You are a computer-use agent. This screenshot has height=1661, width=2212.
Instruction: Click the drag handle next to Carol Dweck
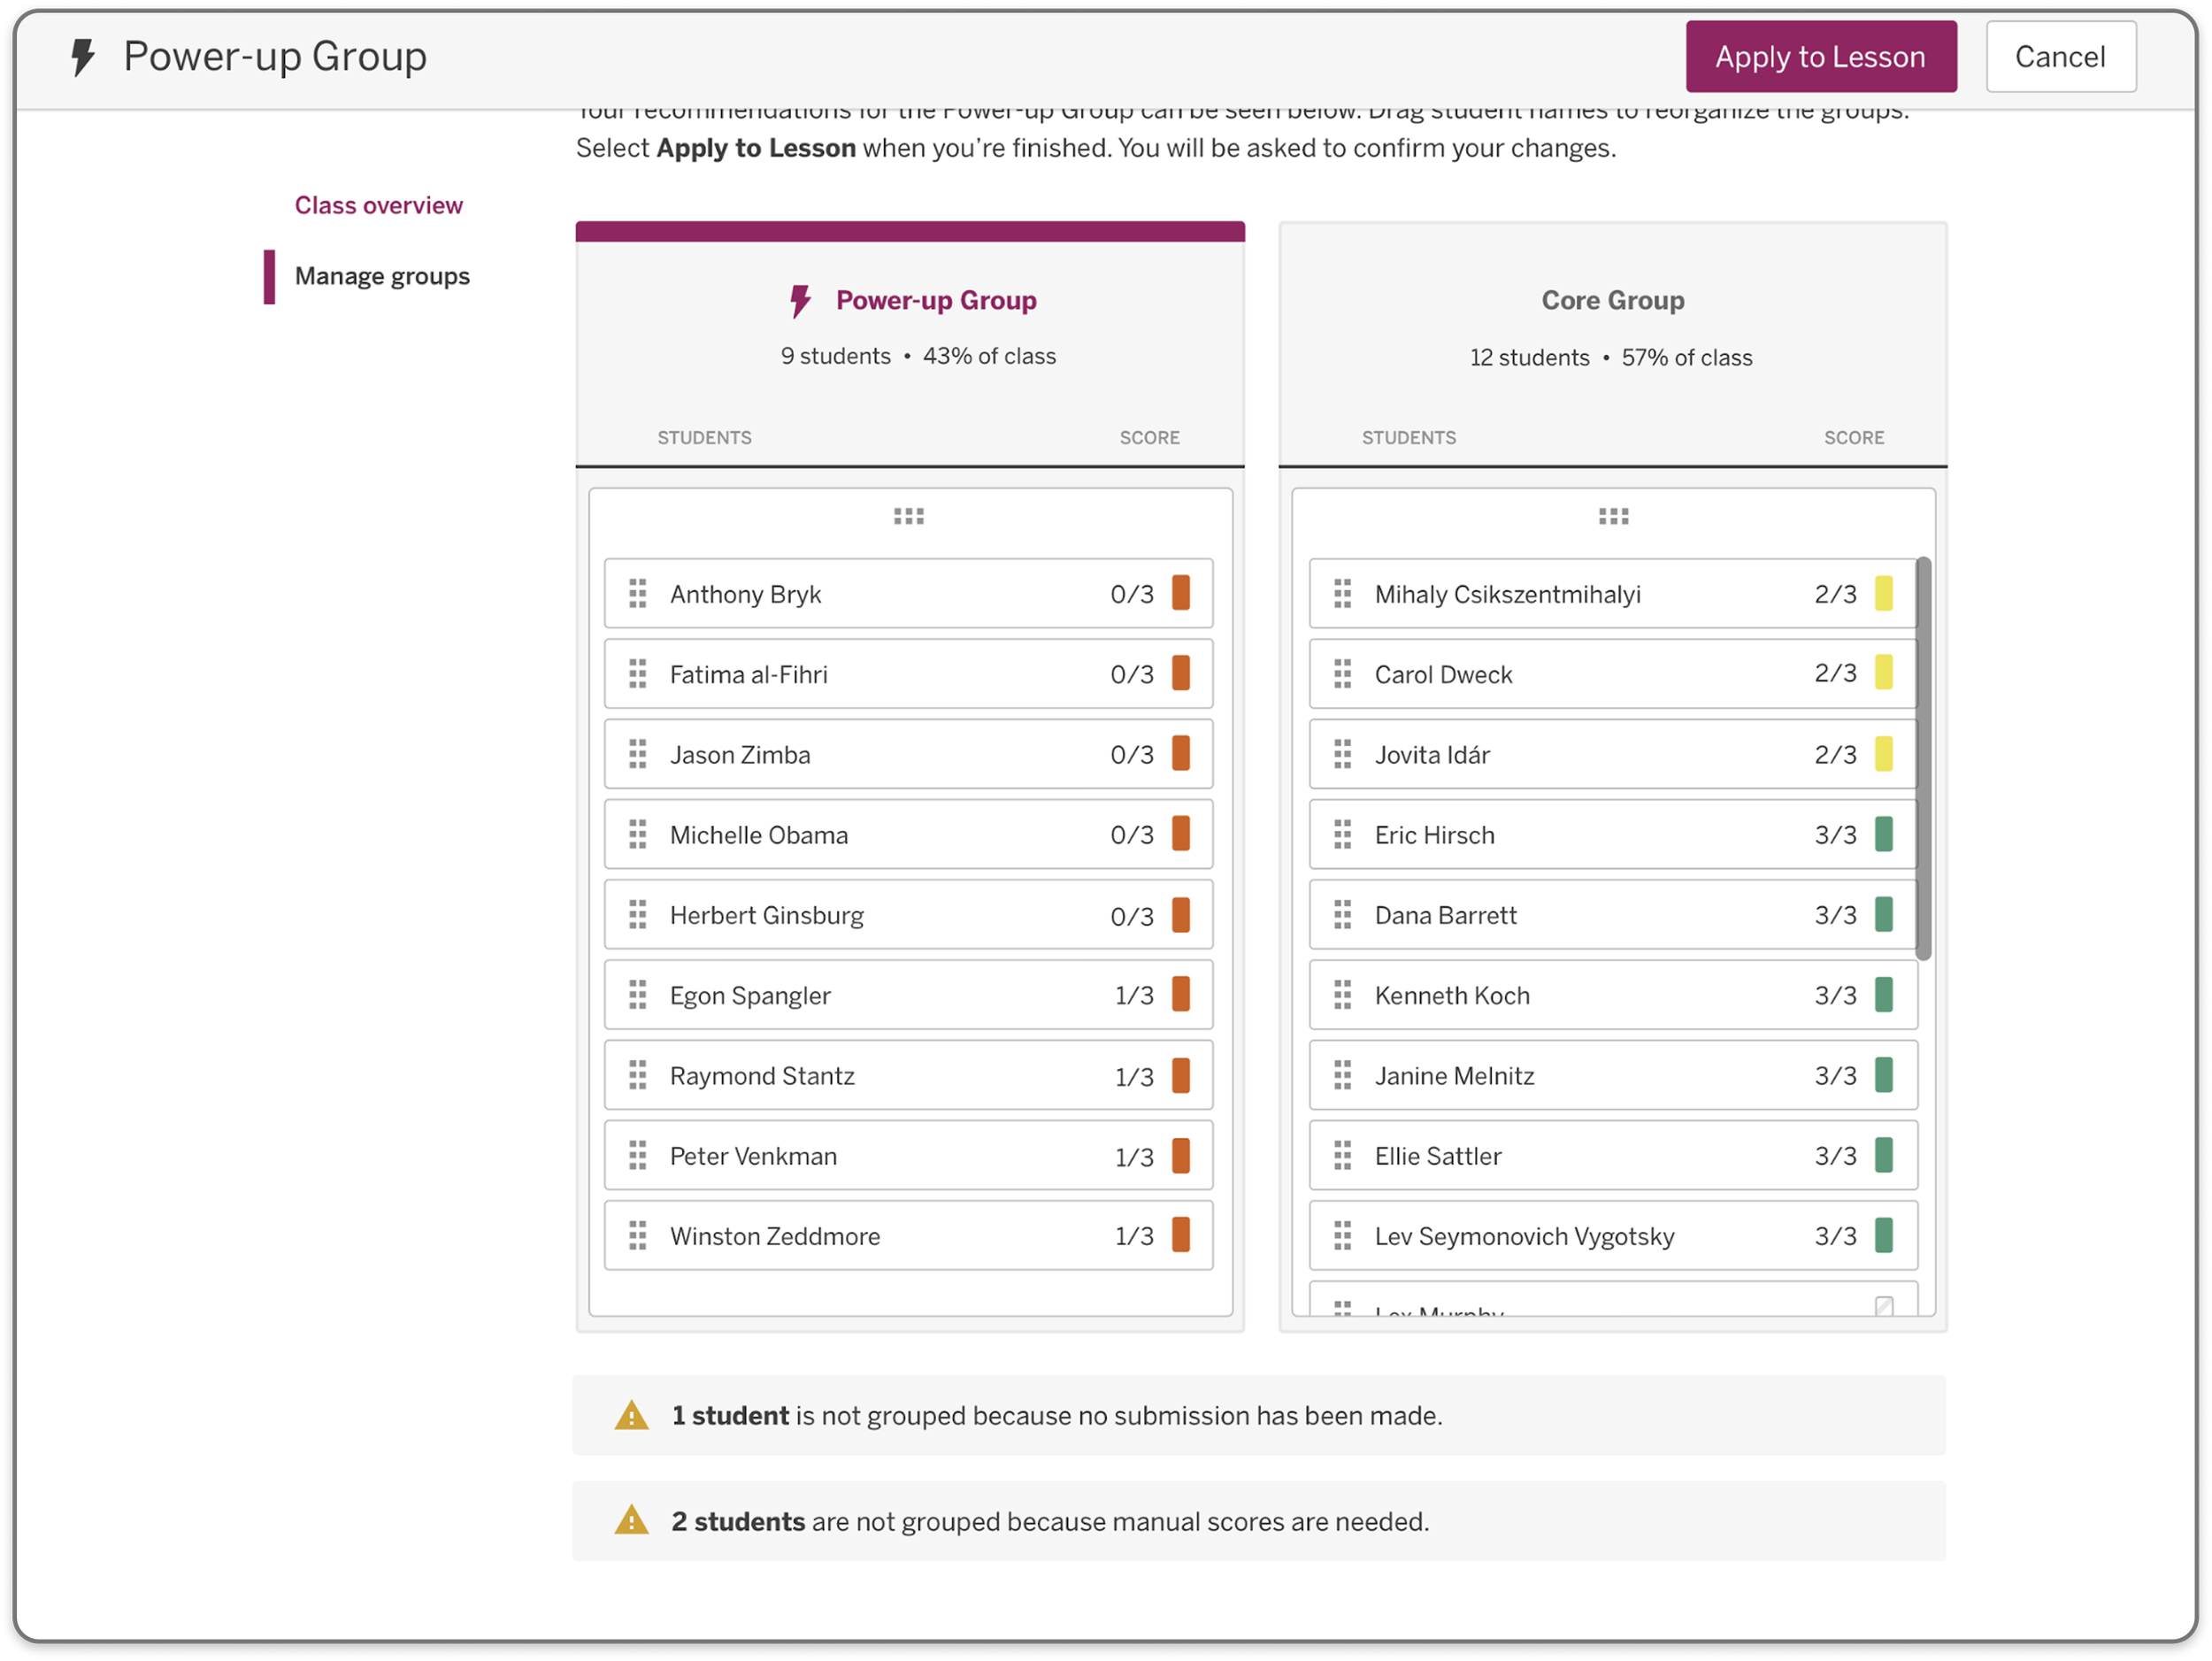[1343, 674]
